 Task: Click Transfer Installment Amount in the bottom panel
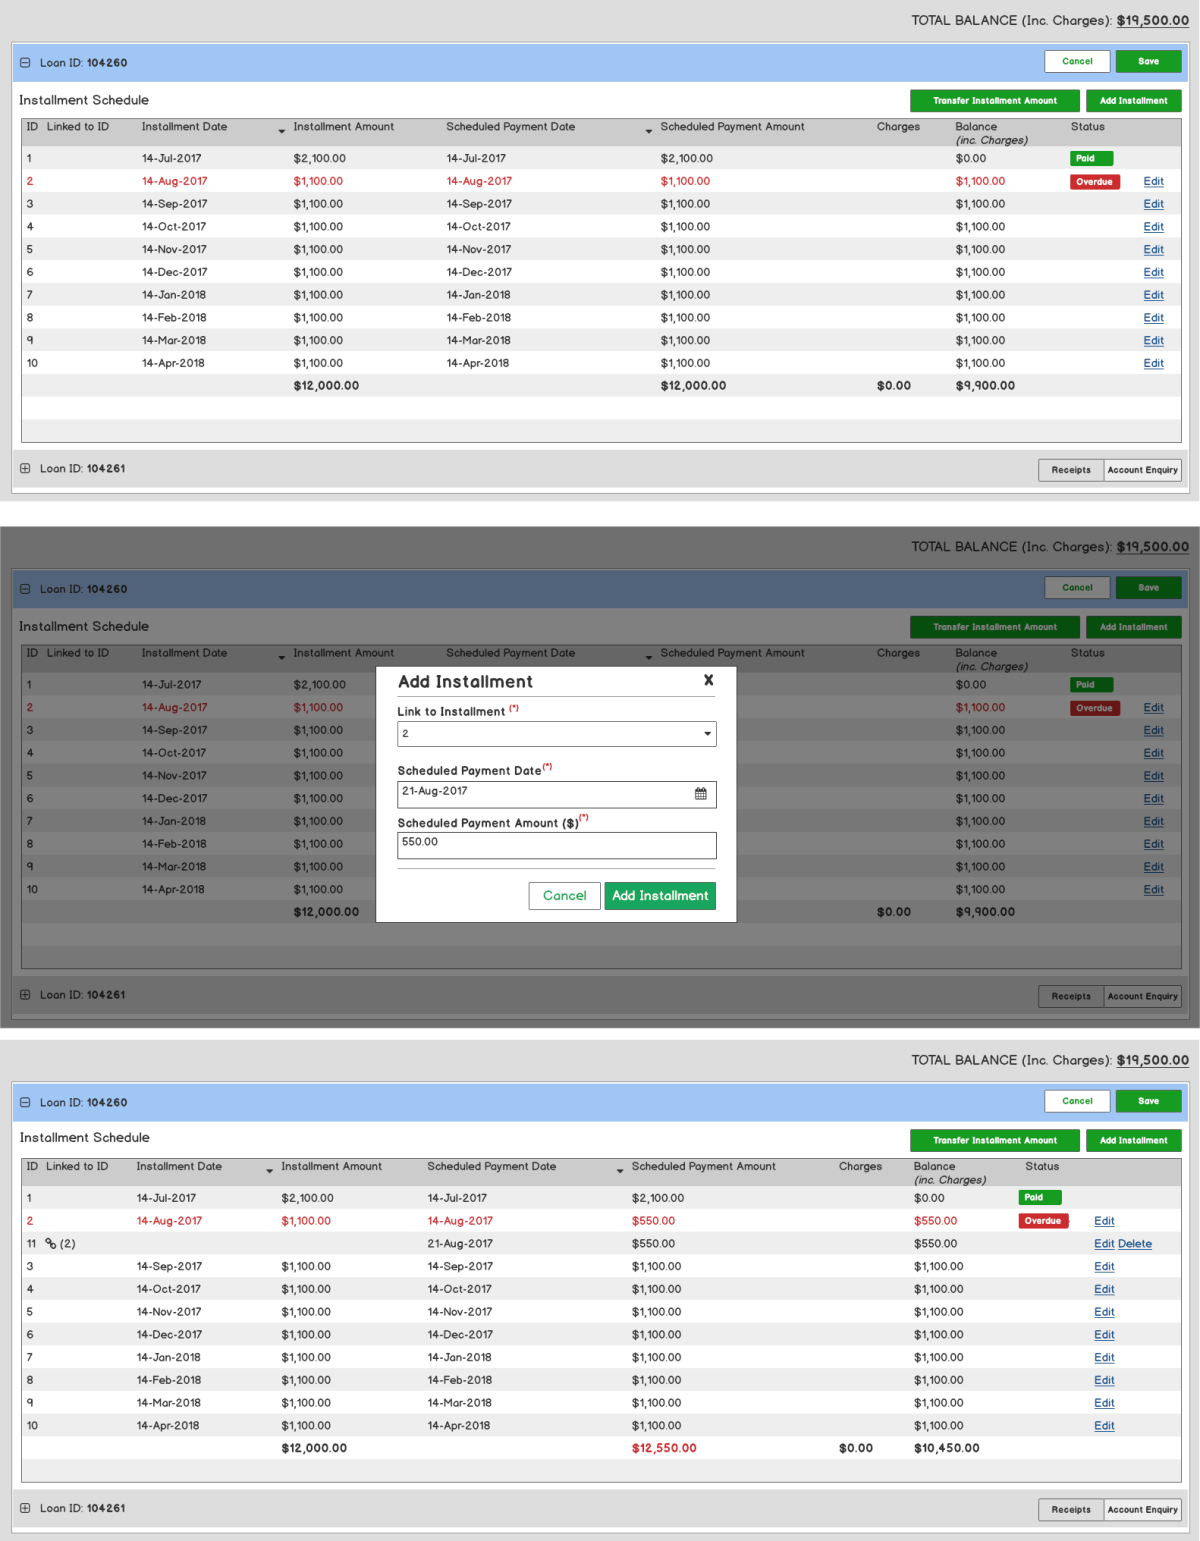[995, 1140]
